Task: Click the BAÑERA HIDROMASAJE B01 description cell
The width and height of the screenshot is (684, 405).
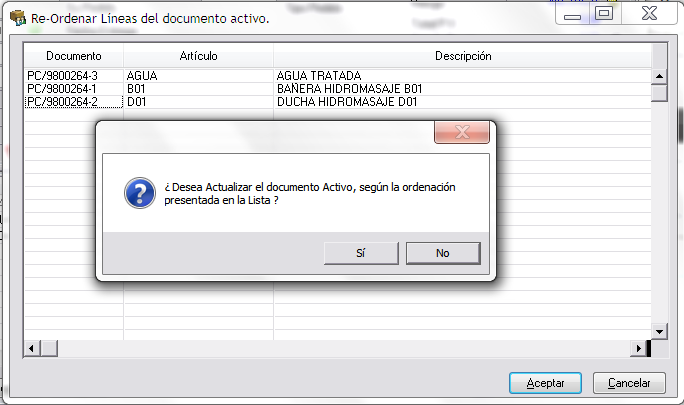Action: coord(462,89)
